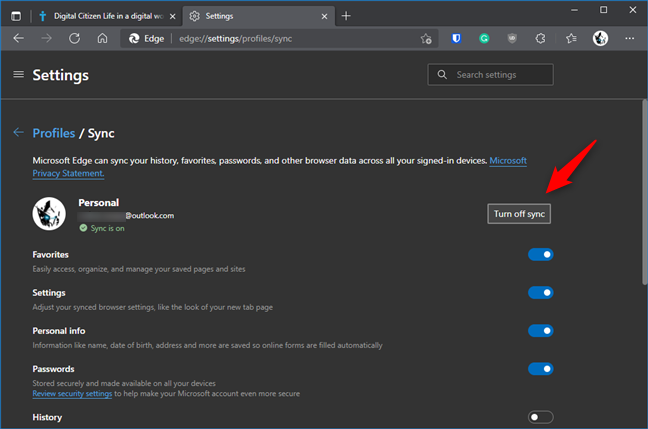Disable Favorites sync toggle
Viewport: 648px width, 429px height.
(x=540, y=255)
